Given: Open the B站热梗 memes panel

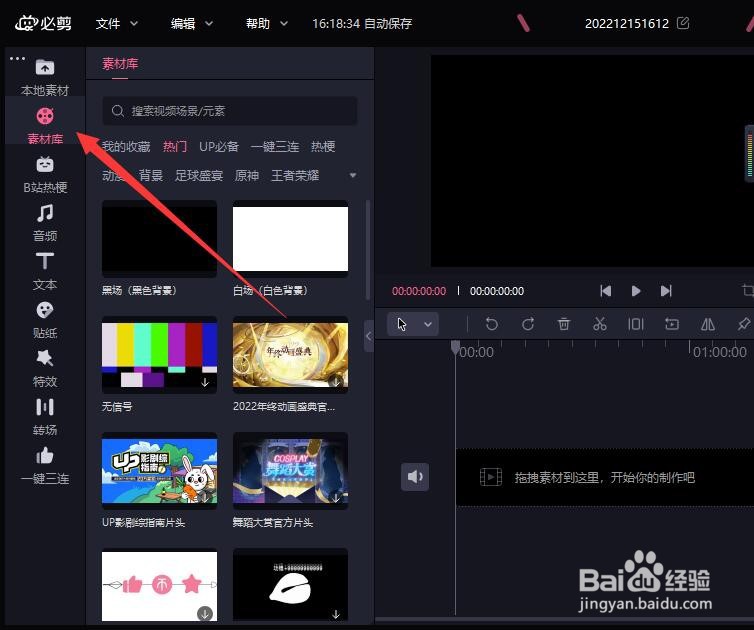Looking at the screenshot, I should pos(45,174).
